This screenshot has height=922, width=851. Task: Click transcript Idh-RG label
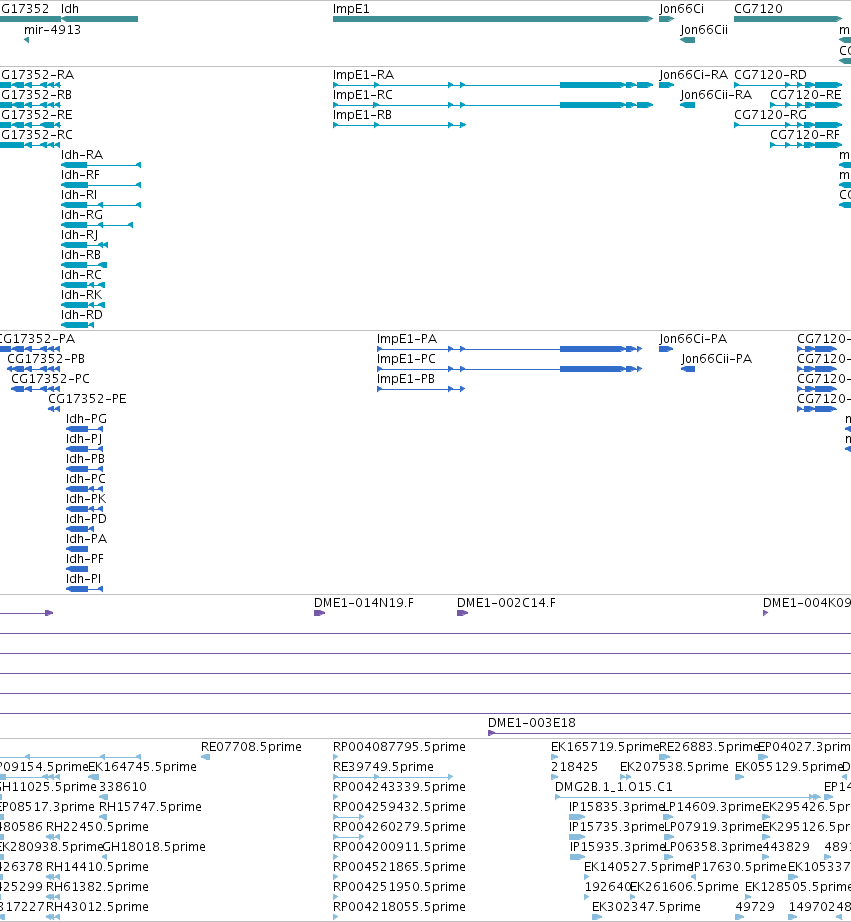coord(82,215)
